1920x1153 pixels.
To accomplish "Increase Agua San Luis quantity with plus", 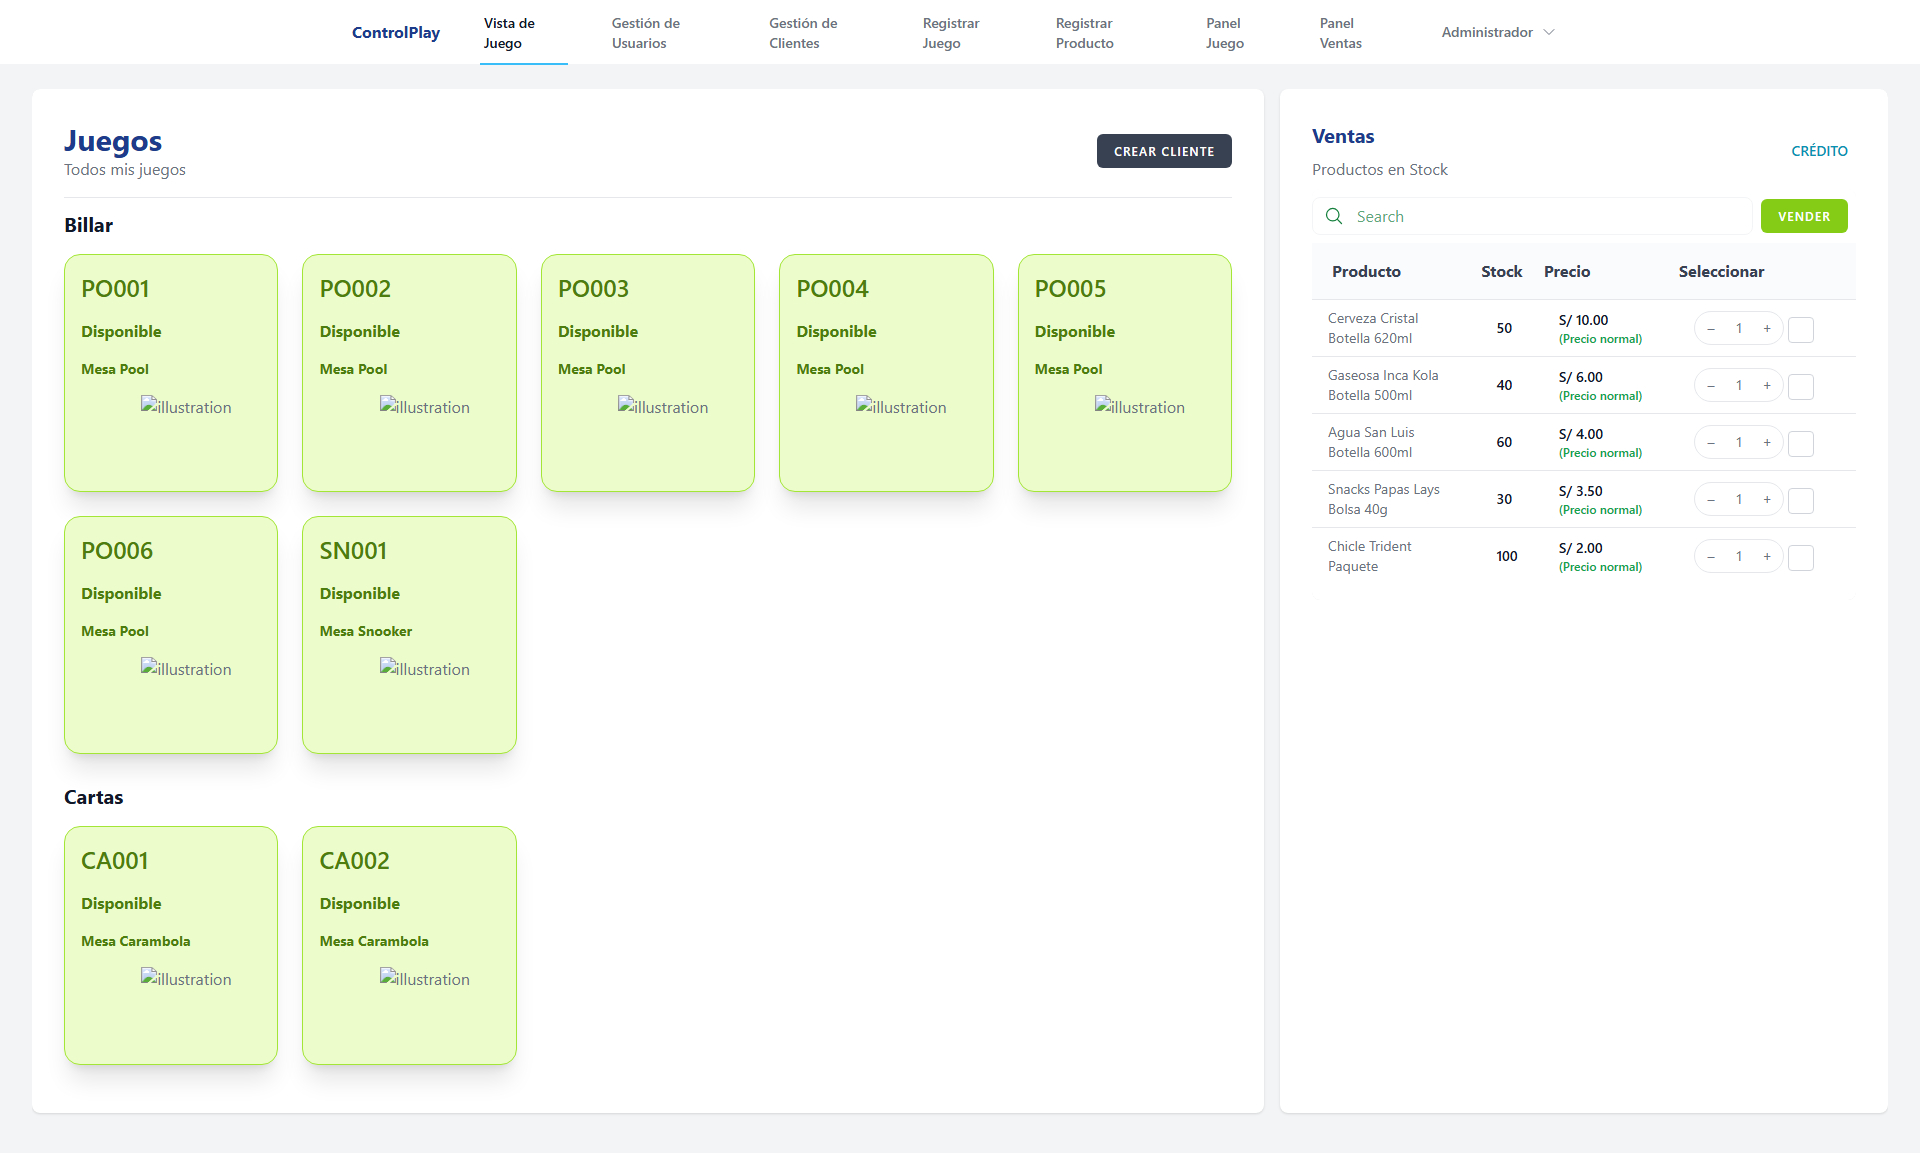I will pyautogui.click(x=1767, y=443).
